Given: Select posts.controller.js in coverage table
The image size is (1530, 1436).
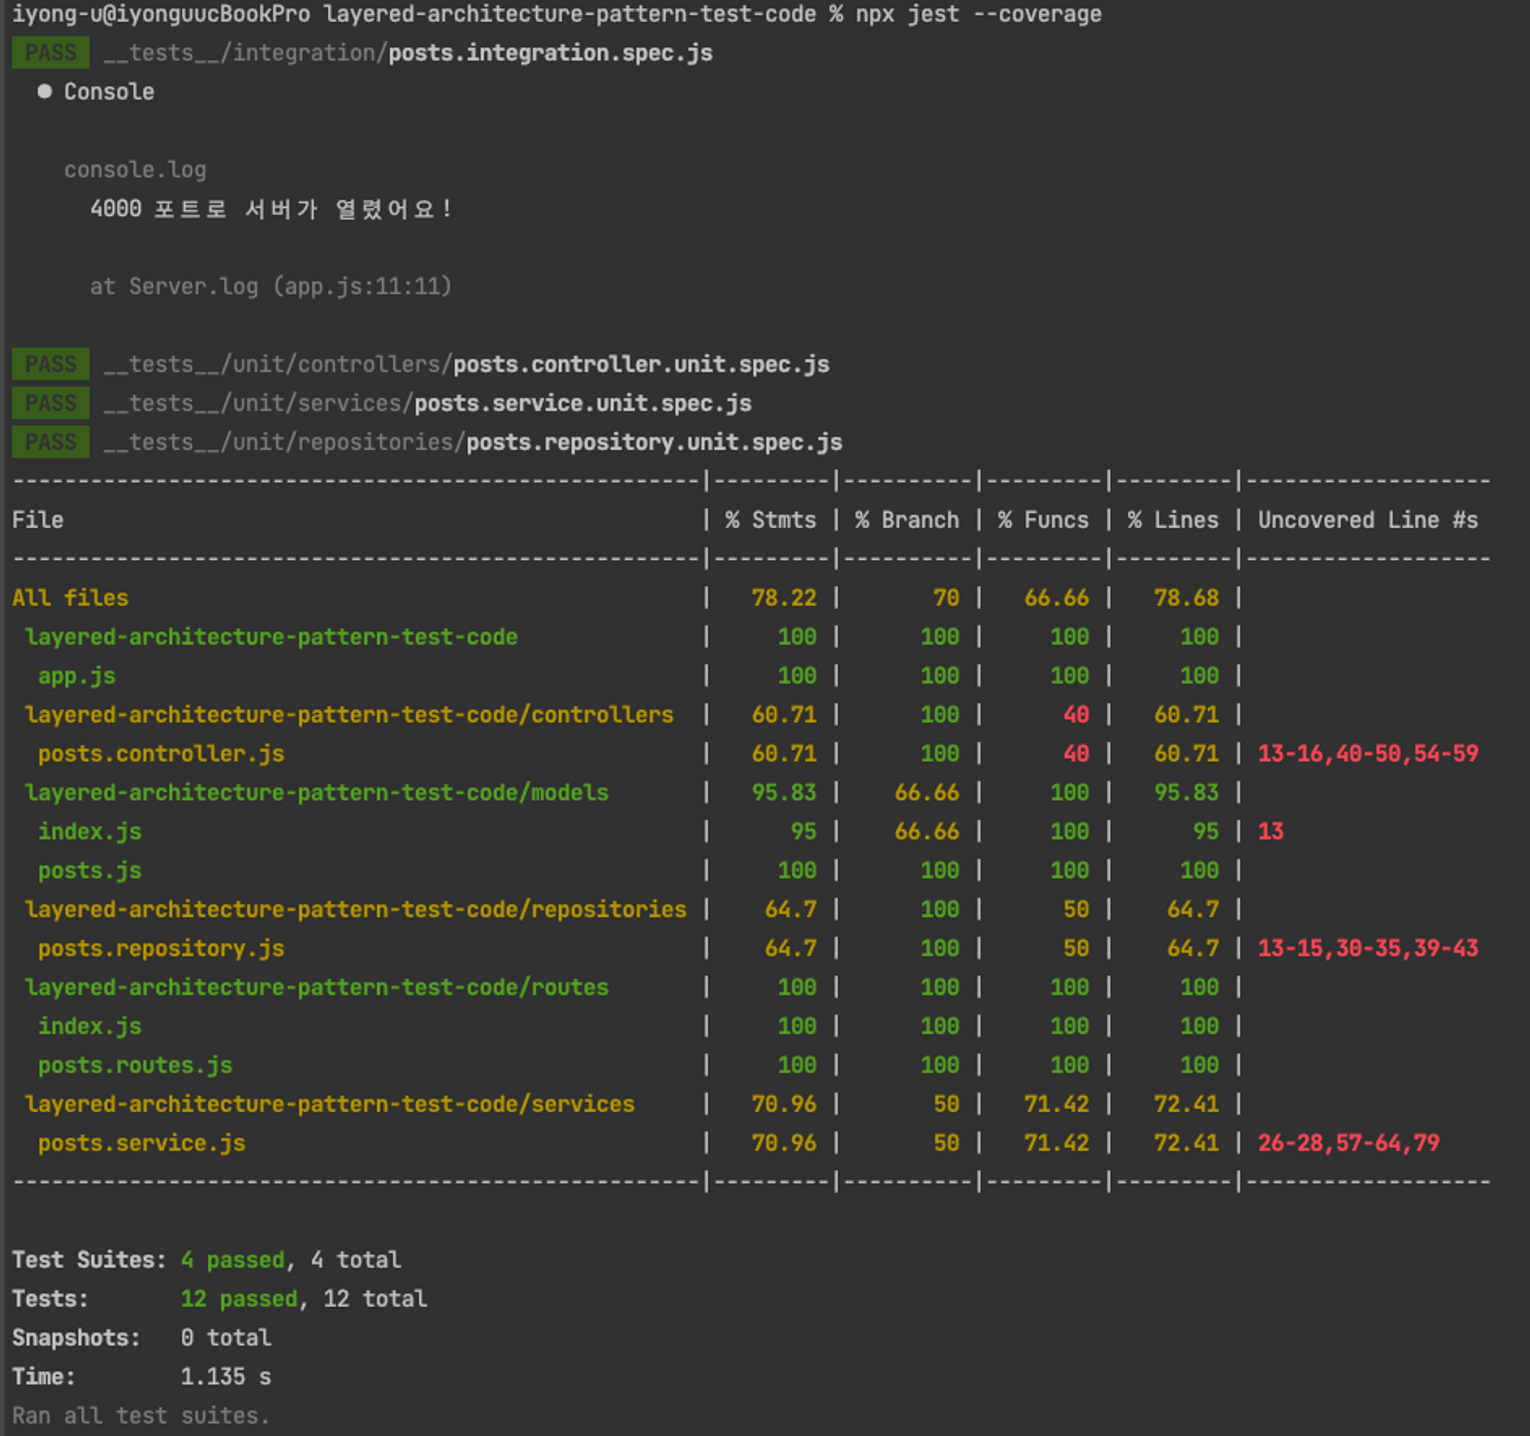Looking at the screenshot, I should [161, 754].
